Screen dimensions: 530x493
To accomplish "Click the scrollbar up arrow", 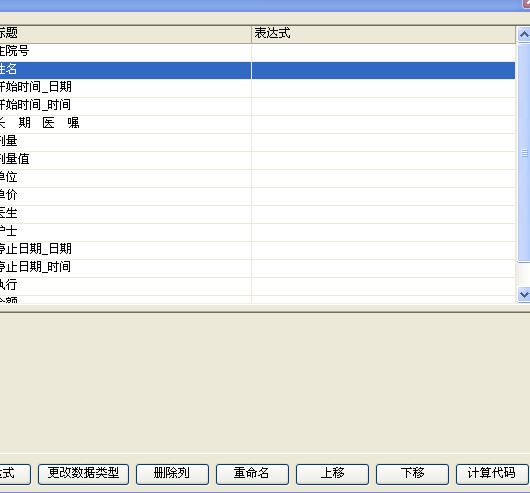I will tap(524, 34).
